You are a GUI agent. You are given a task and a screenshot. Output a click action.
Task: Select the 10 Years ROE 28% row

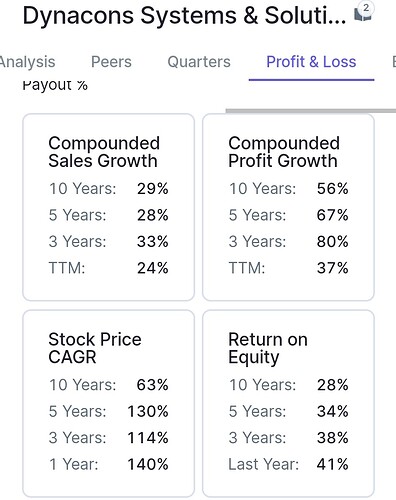click(x=289, y=385)
